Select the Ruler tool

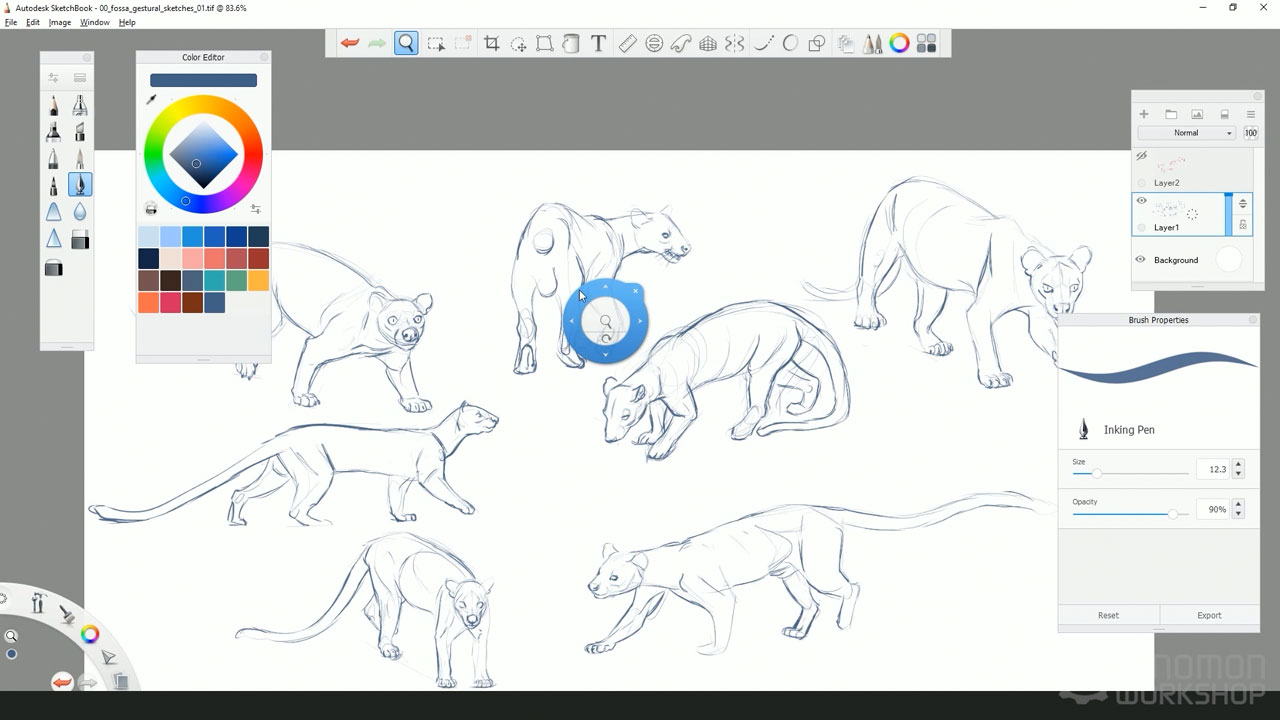[627, 43]
